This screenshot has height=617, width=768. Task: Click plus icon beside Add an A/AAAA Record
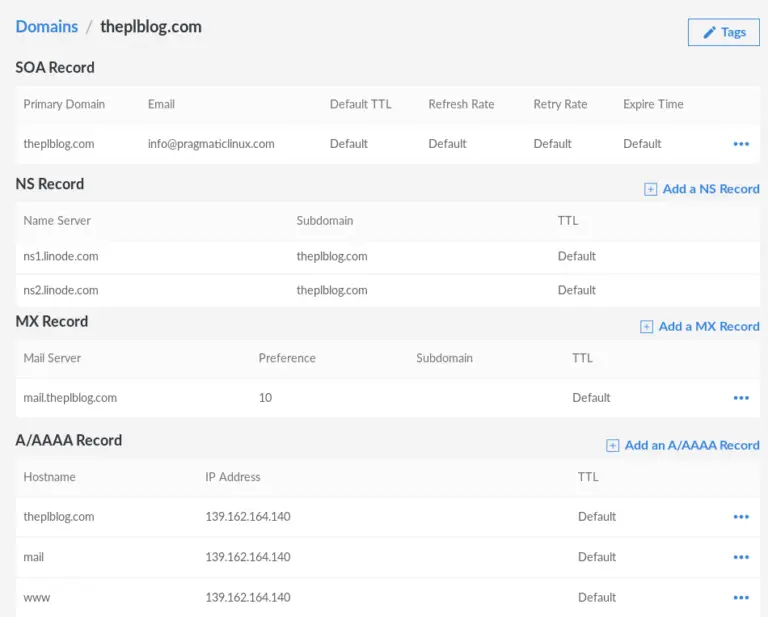click(613, 446)
